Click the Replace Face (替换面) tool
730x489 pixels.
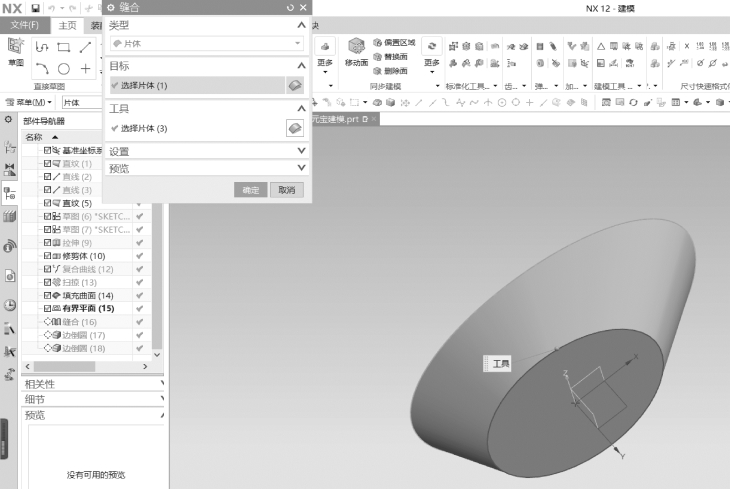point(390,56)
